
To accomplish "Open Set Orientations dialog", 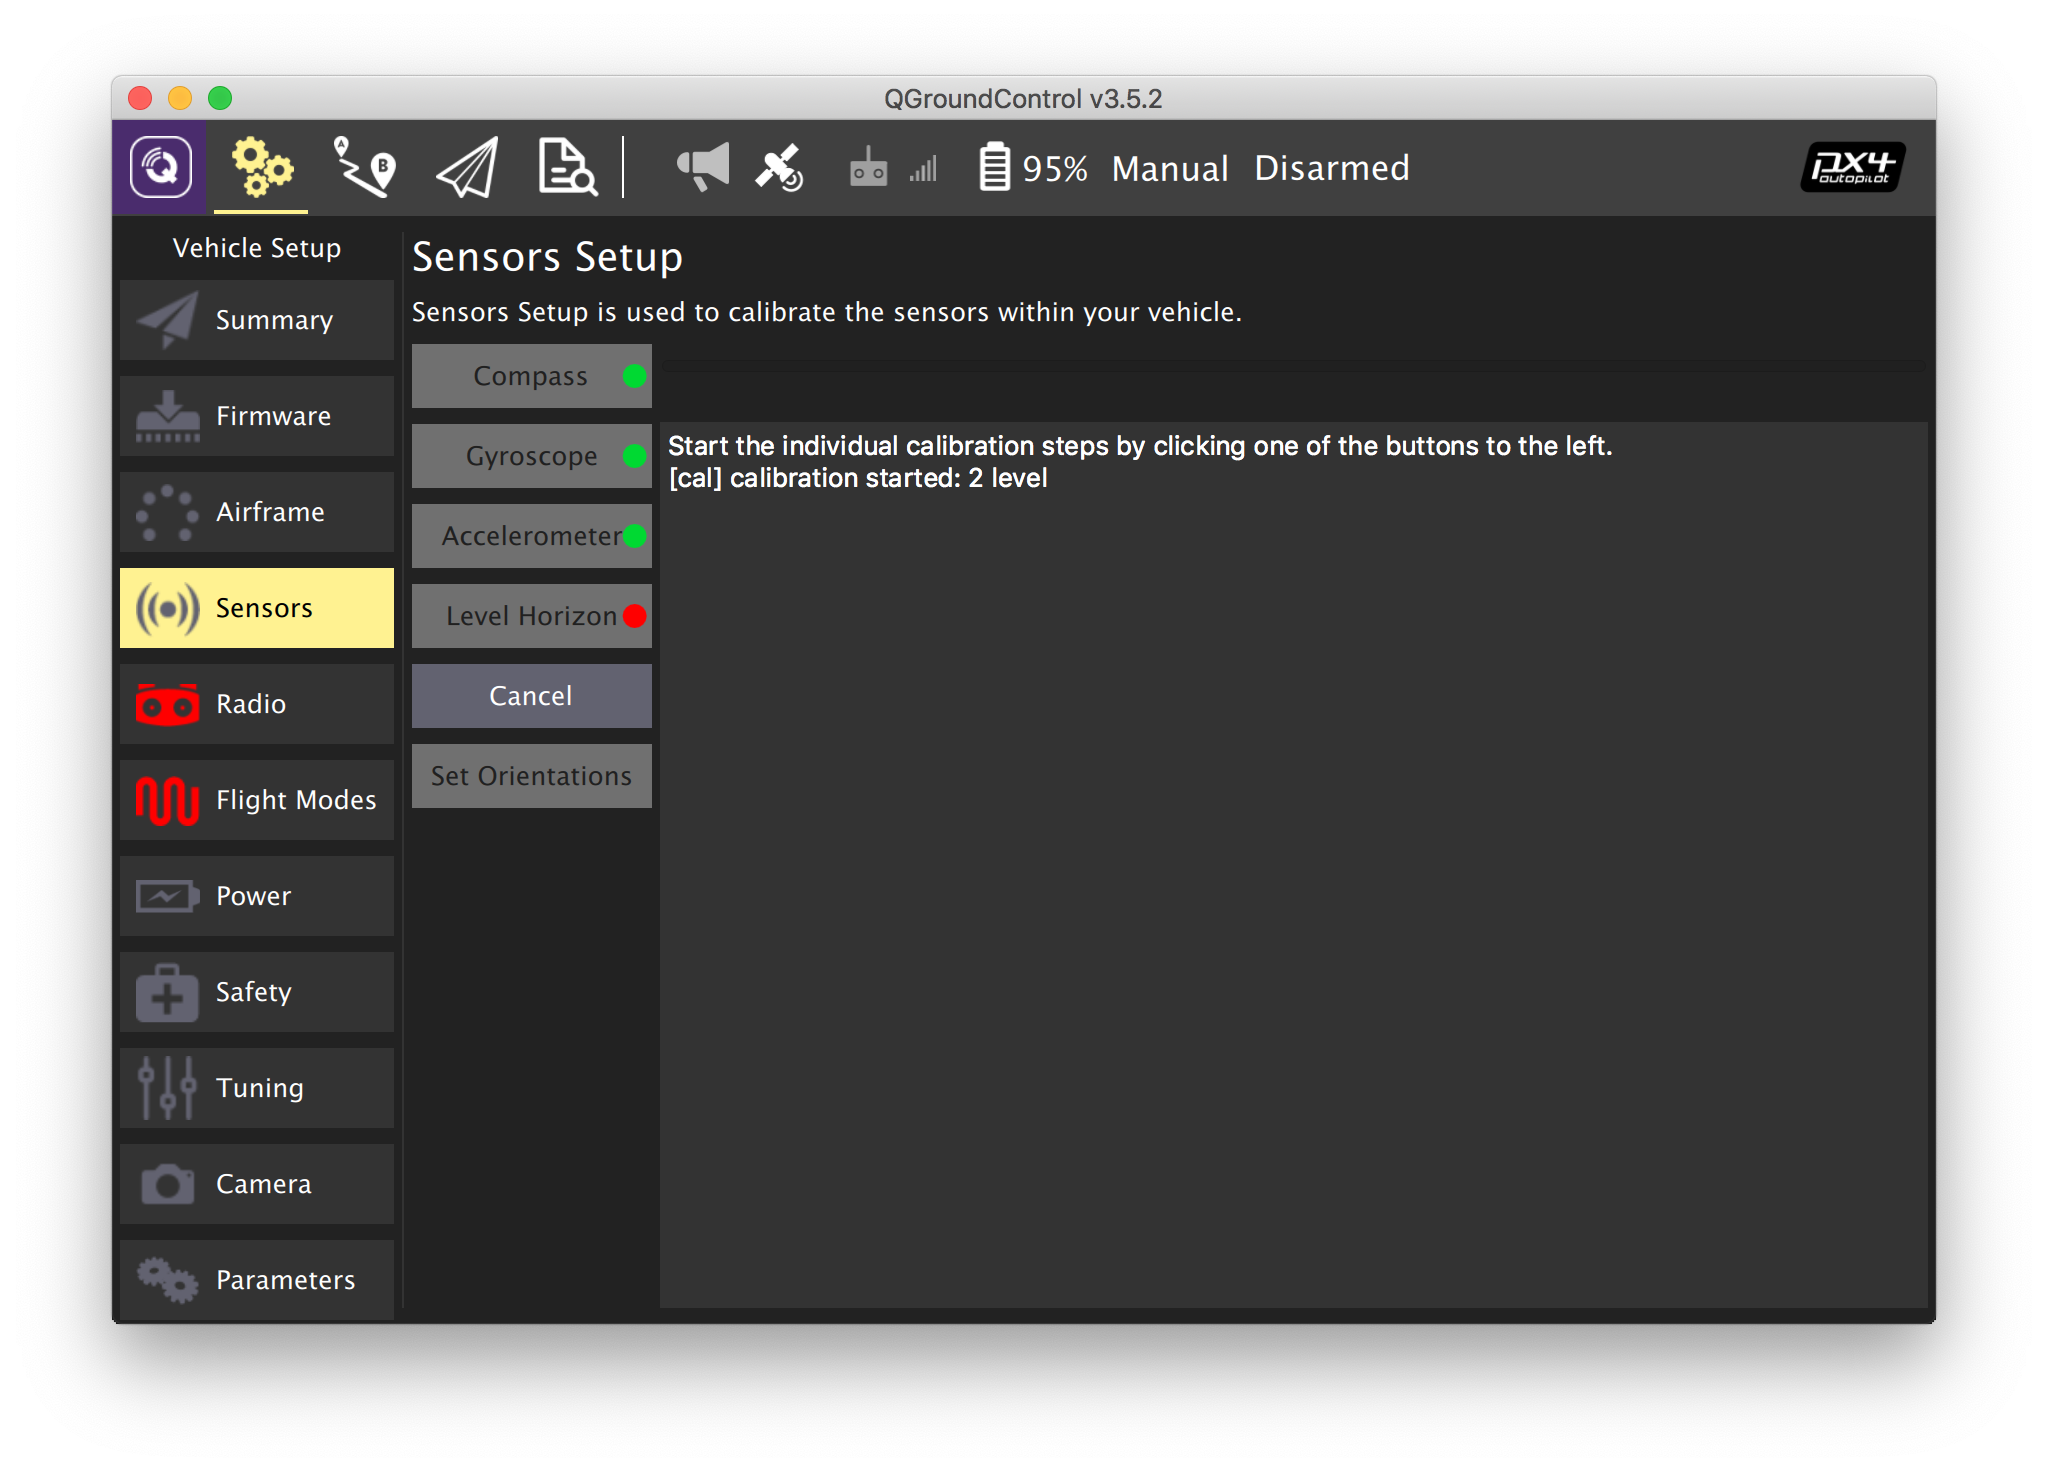I will pos(532,776).
